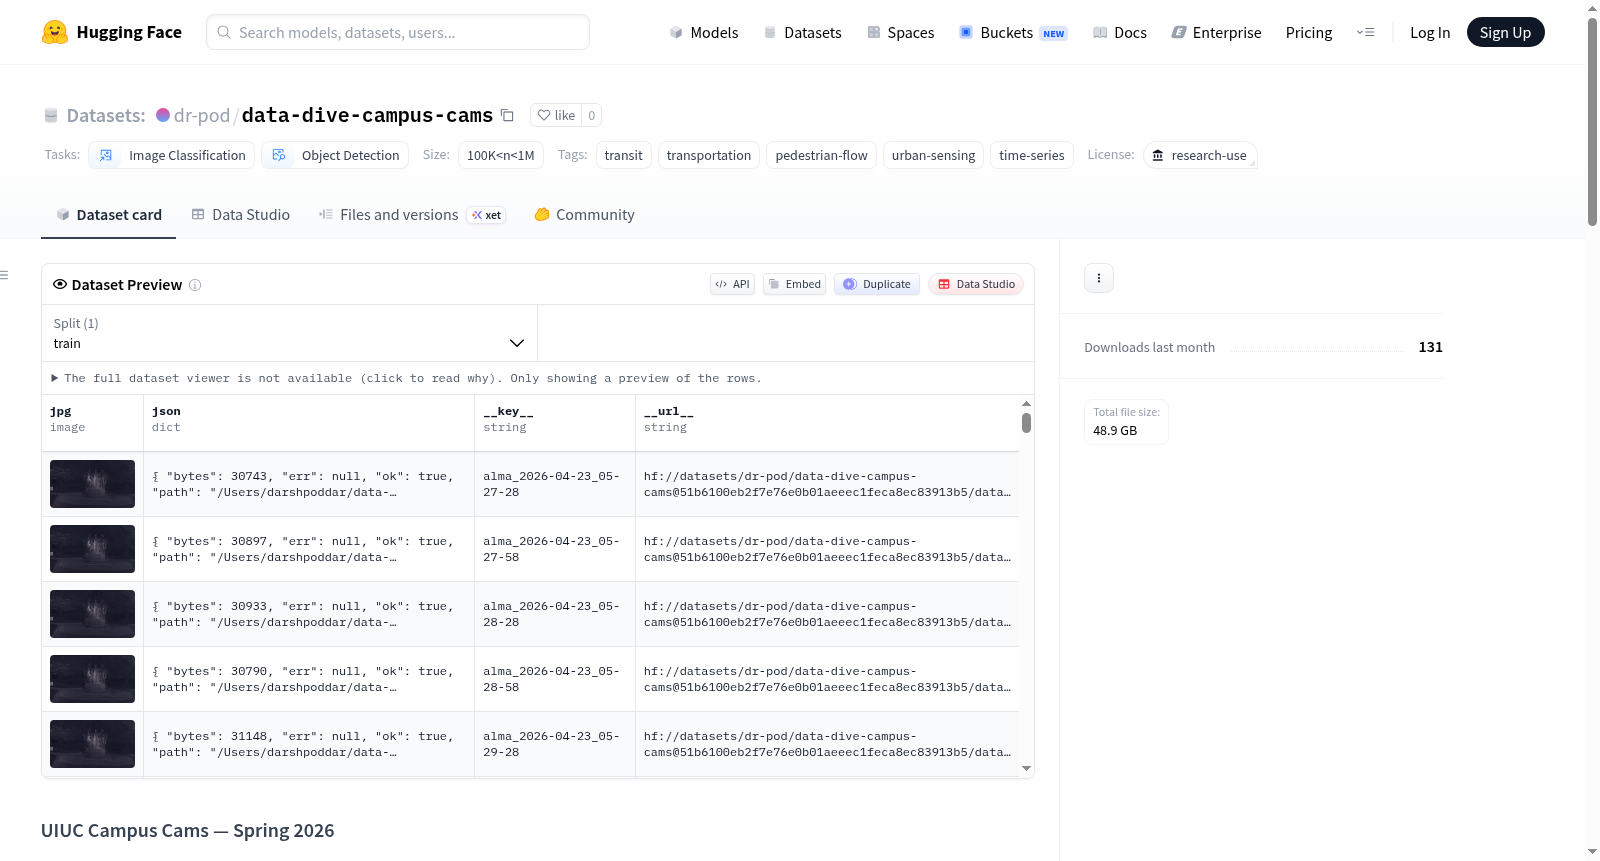Click the Embed button
This screenshot has width=1600, height=861.
pos(795,284)
